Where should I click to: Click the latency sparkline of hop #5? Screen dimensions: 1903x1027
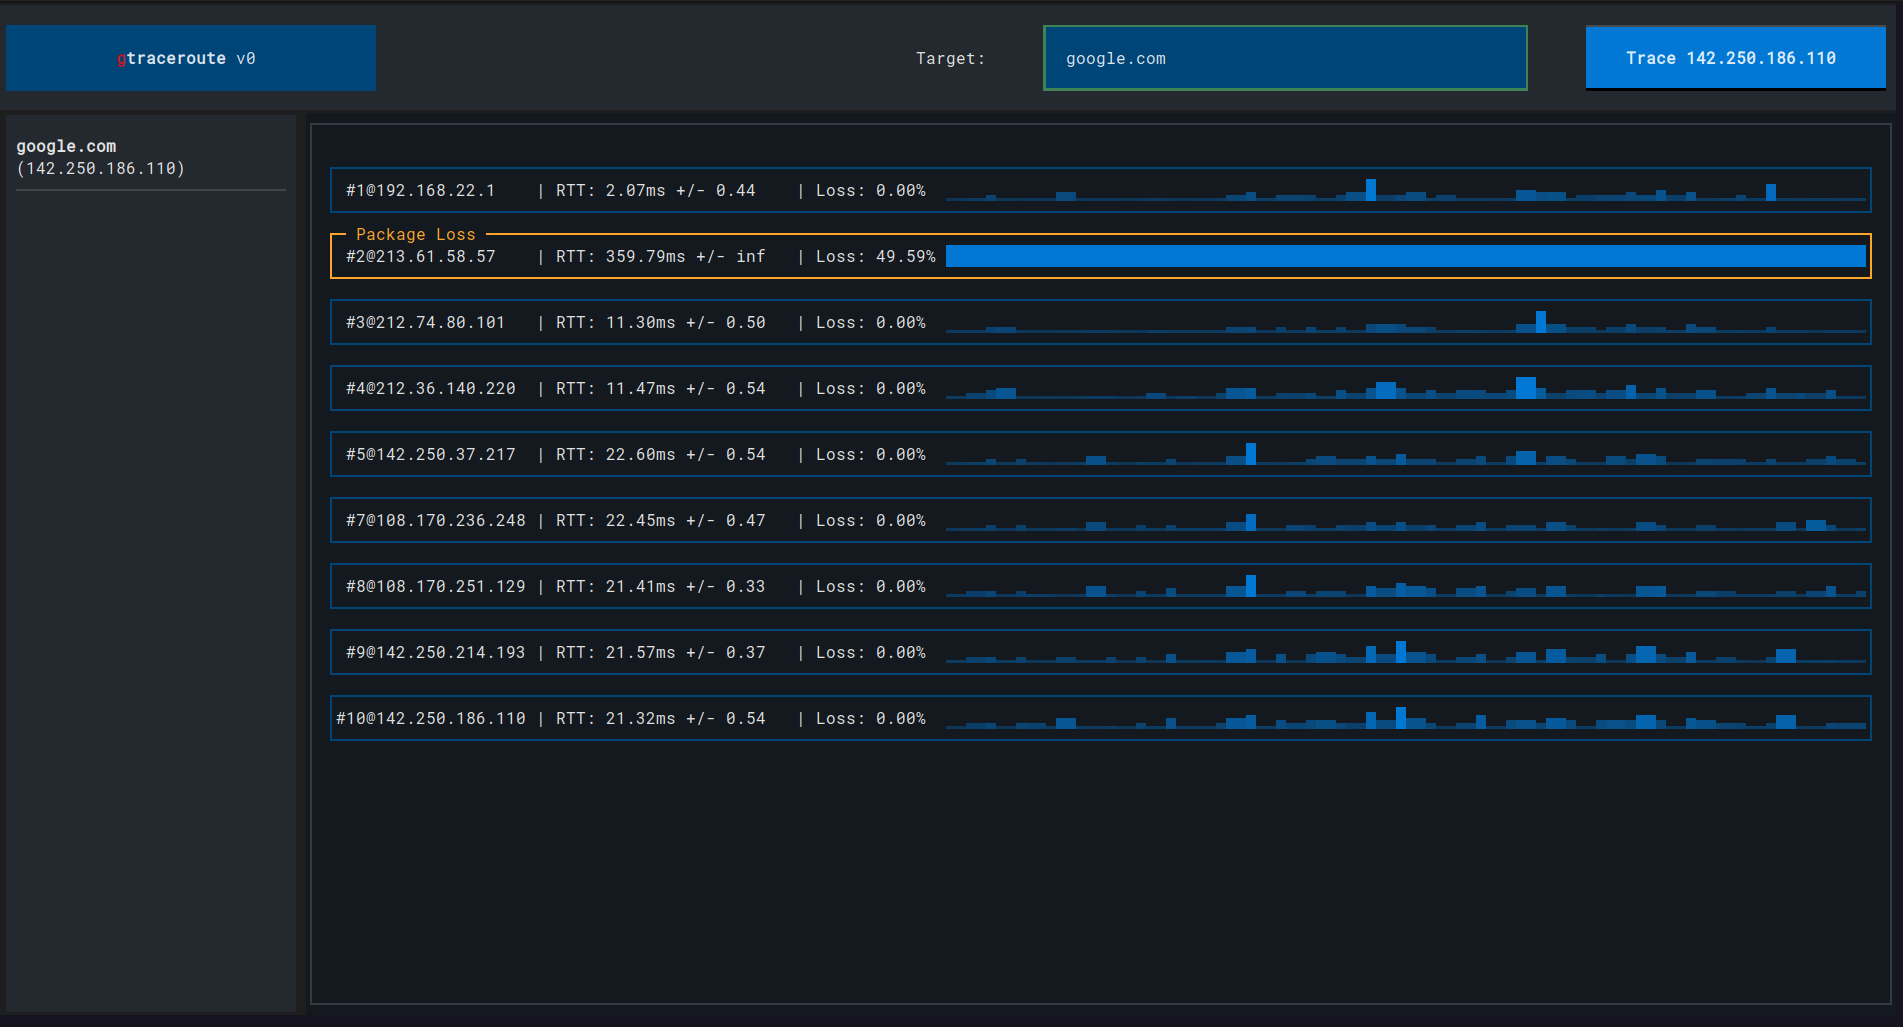[x=1406, y=454]
